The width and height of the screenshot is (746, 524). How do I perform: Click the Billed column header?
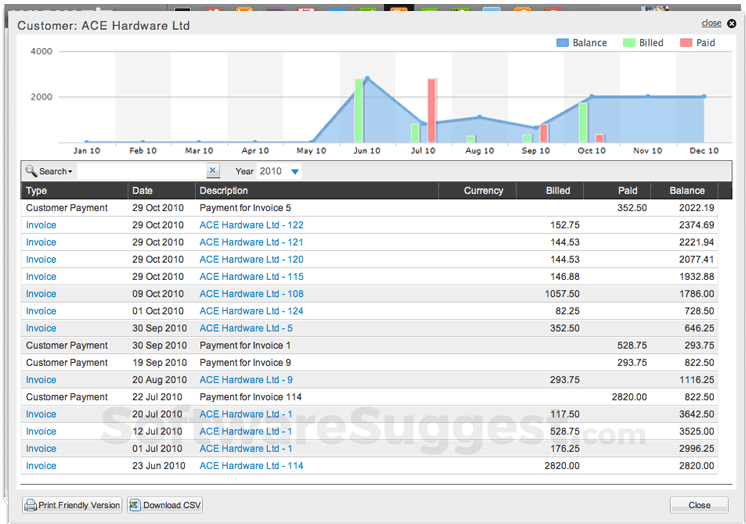550,191
